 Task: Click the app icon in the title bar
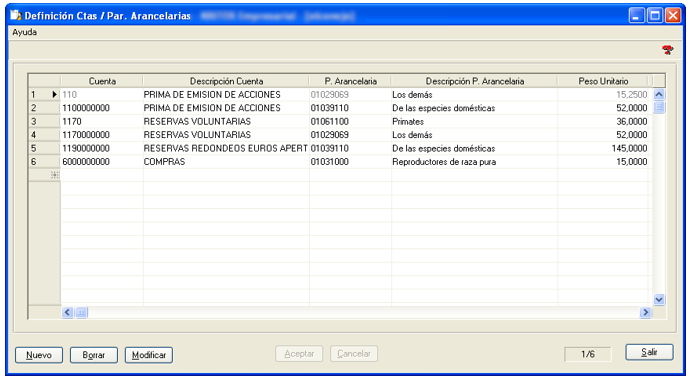[15, 15]
